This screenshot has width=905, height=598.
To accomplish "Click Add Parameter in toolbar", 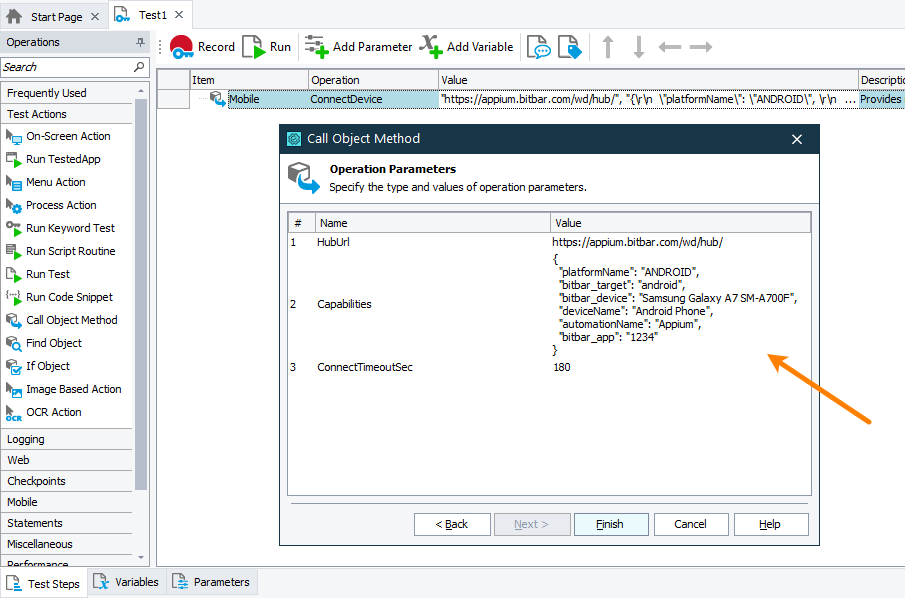I will [359, 47].
